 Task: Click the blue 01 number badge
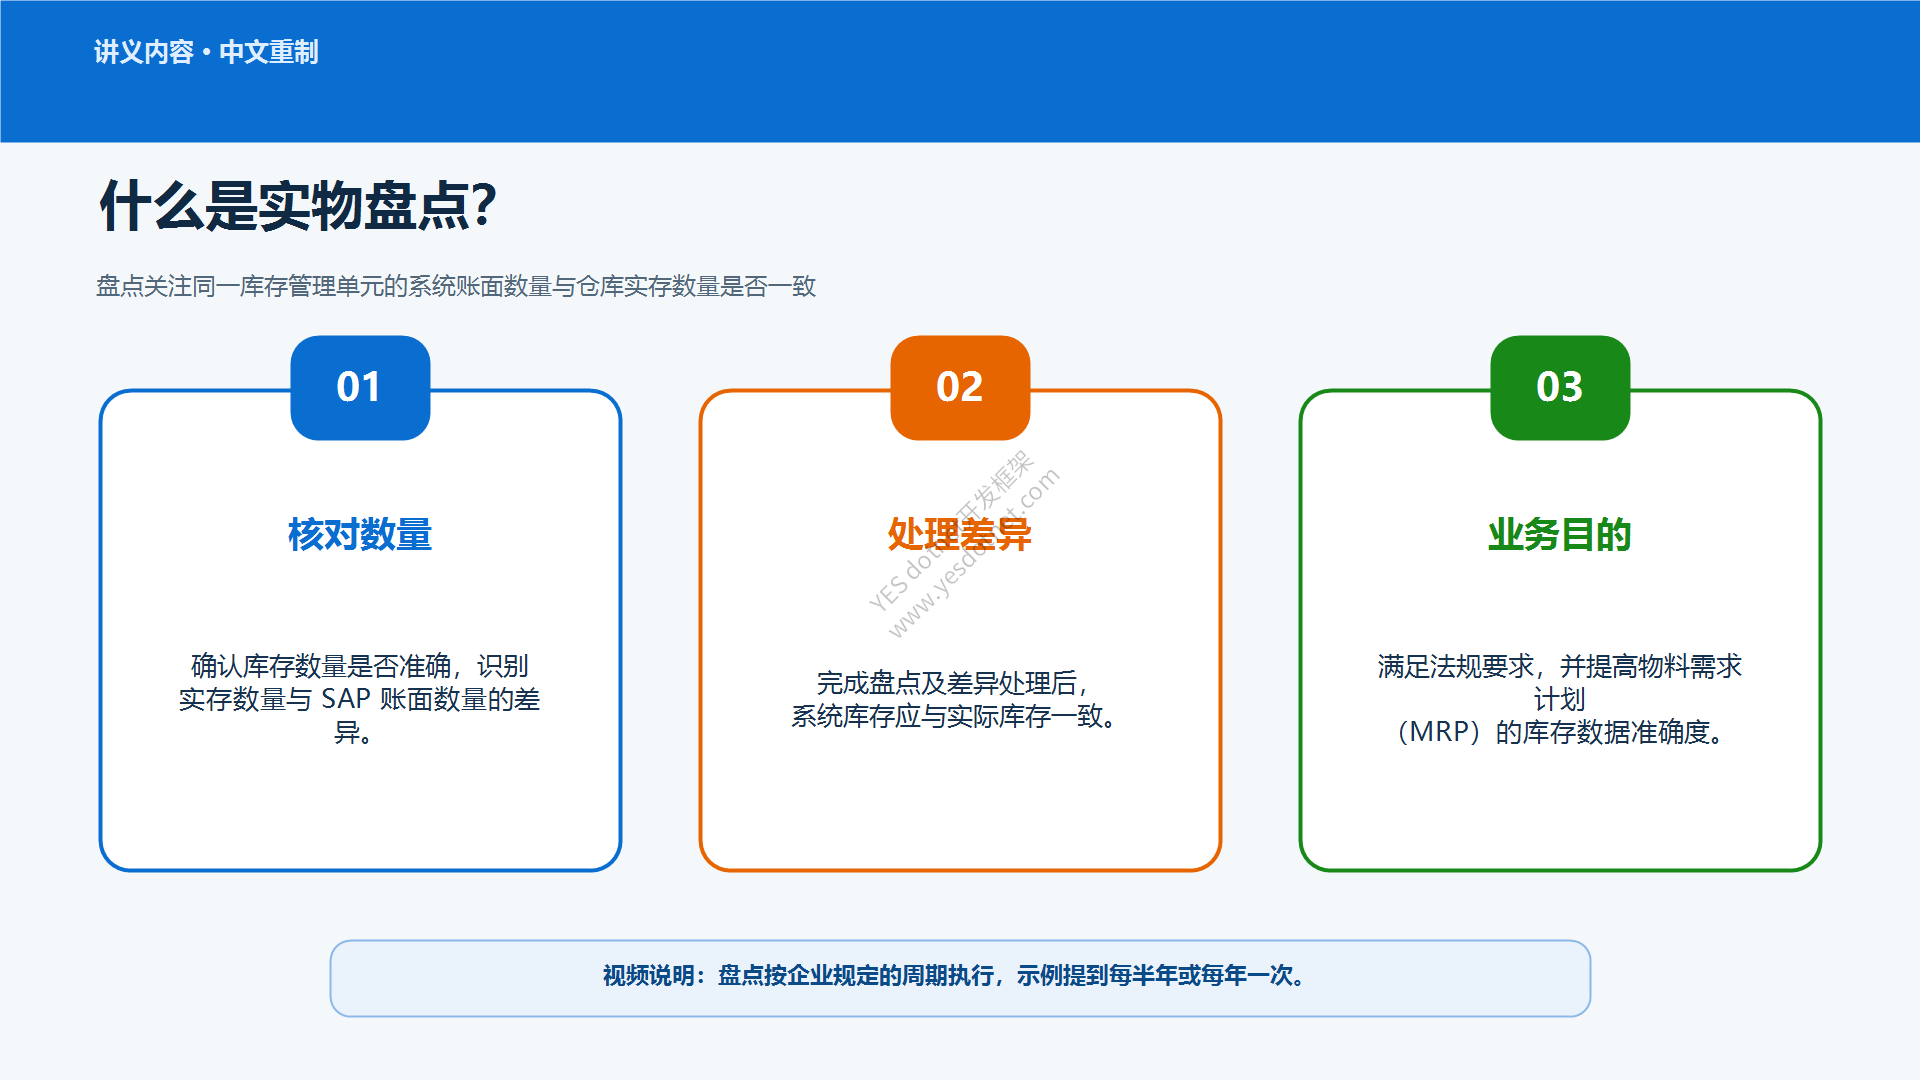click(x=360, y=388)
